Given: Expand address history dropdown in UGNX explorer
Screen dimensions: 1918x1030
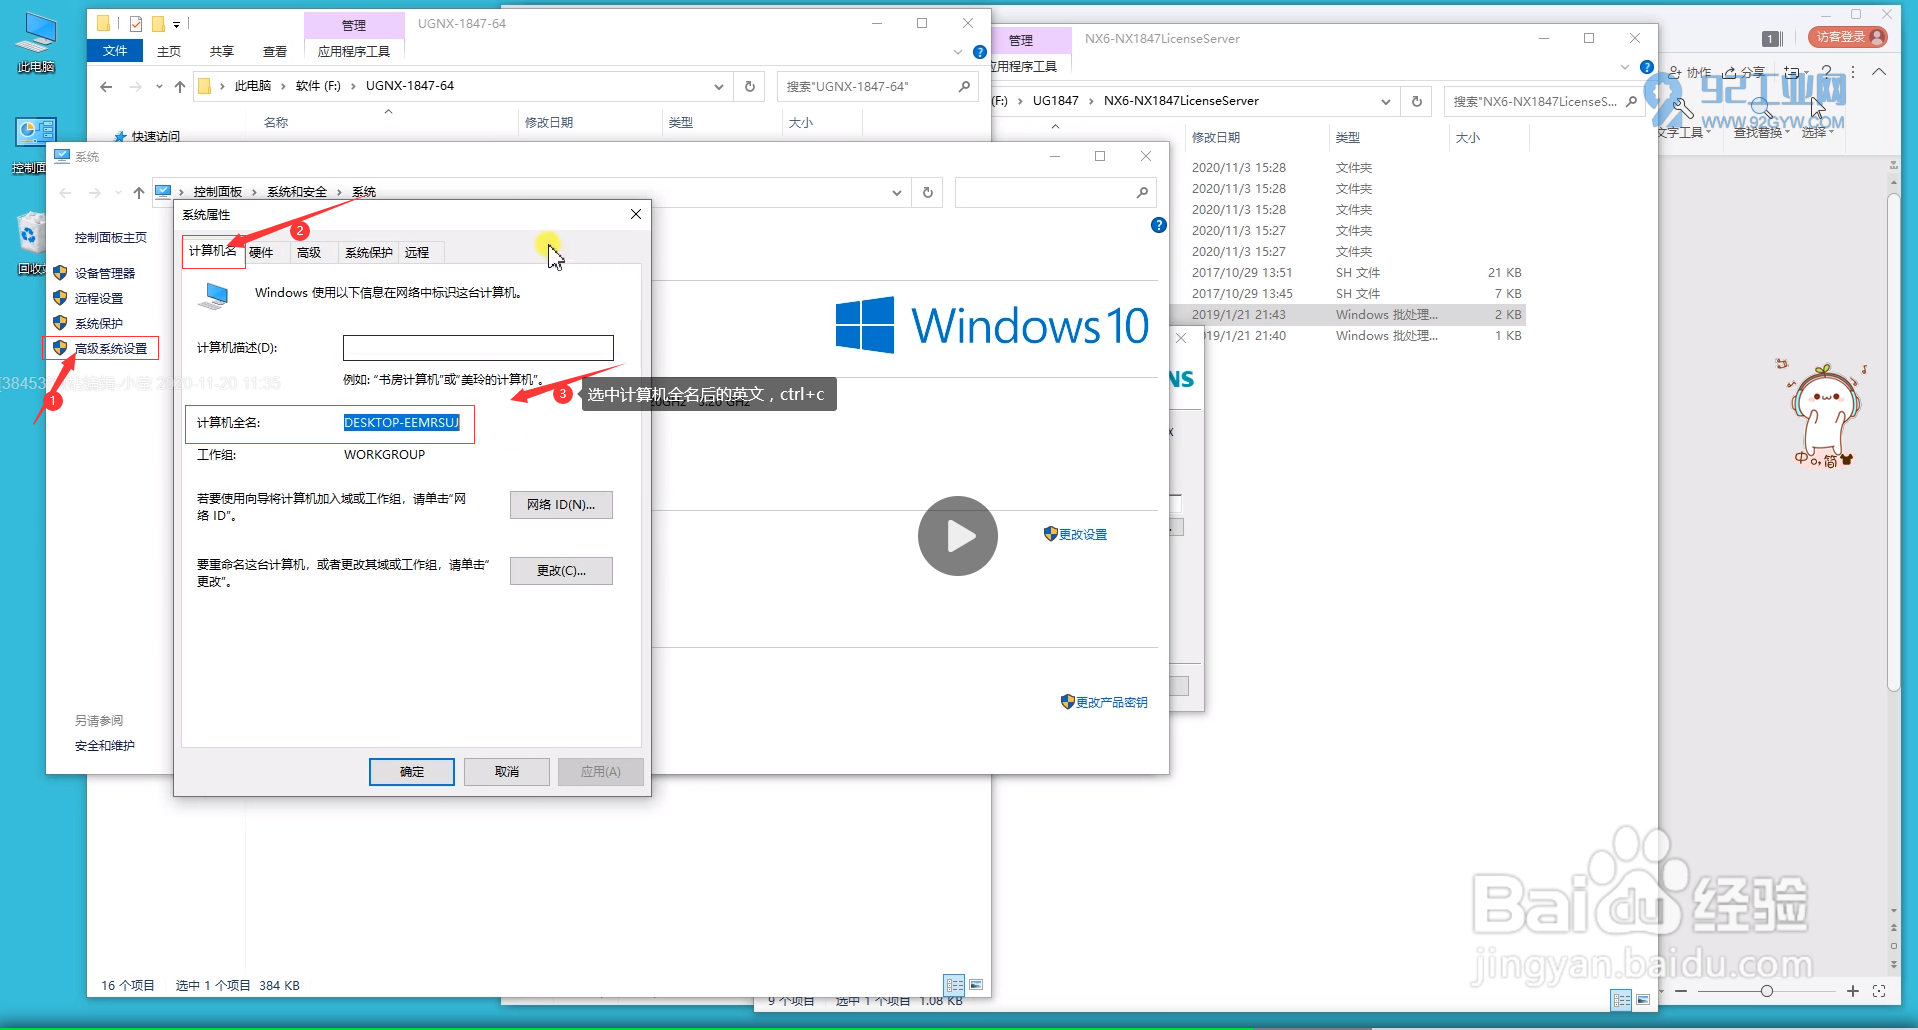Looking at the screenshot, I should pos(719,87).
